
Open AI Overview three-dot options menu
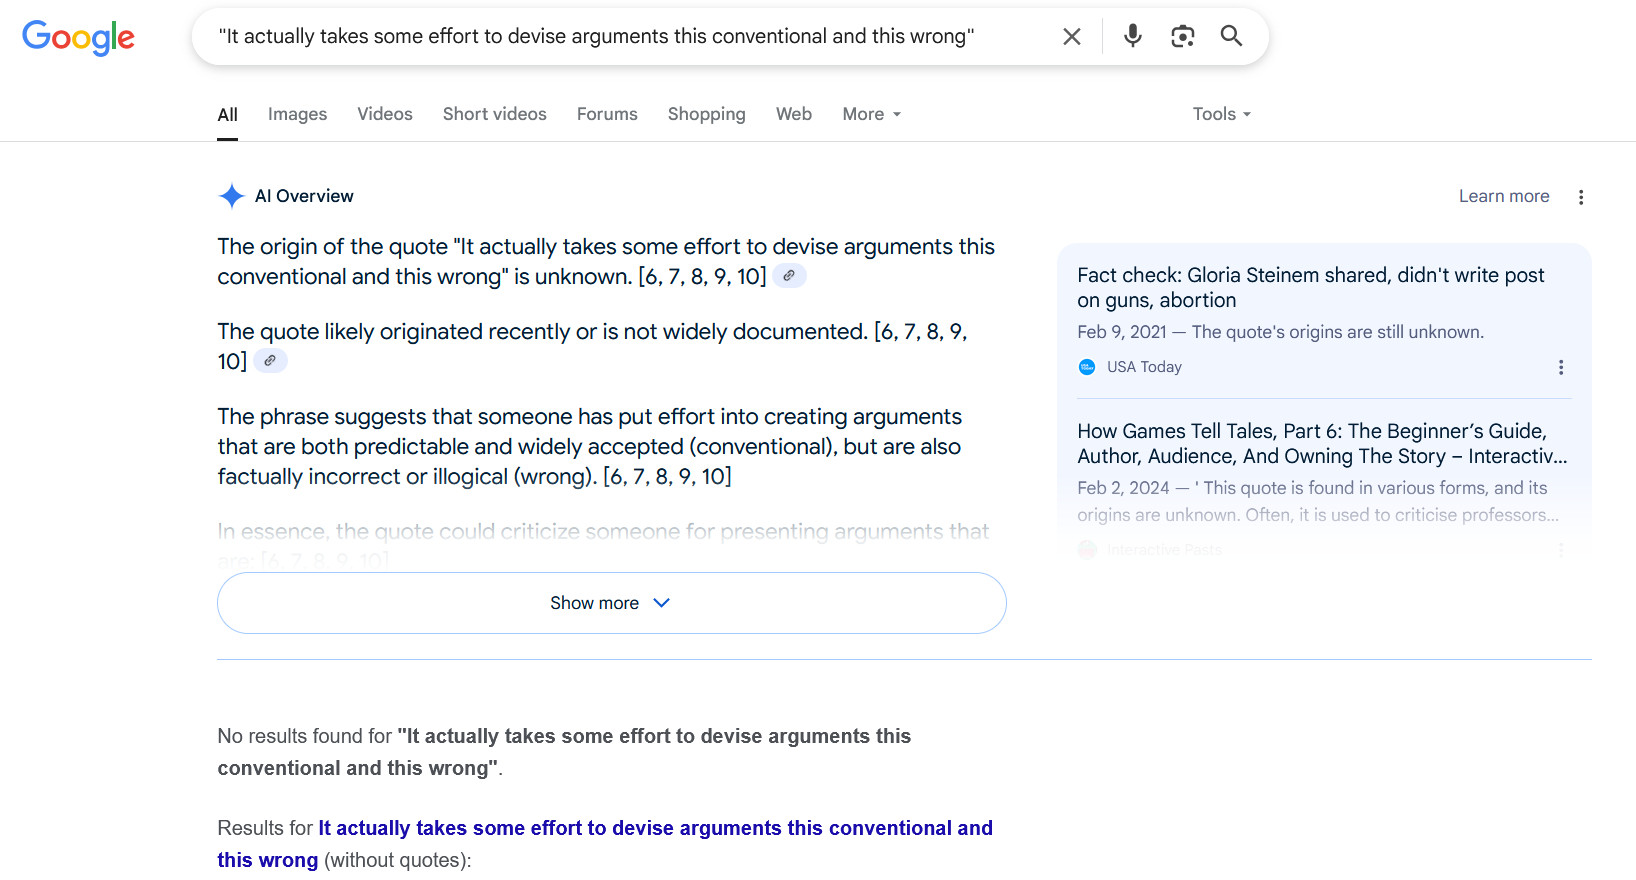(x=1581, y=197)
